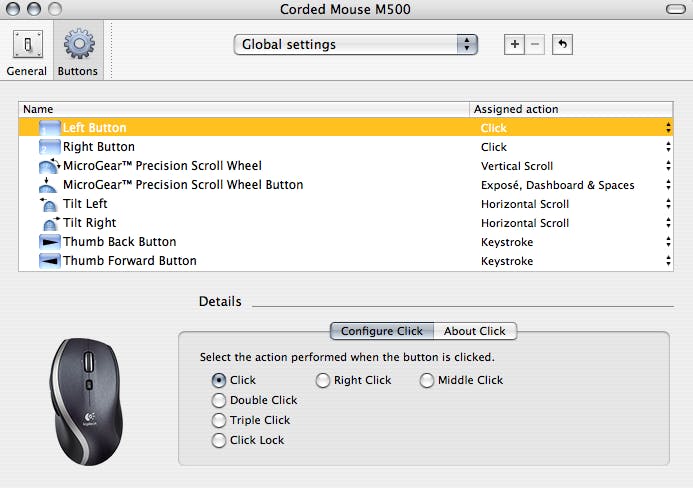Select the Double Click radio option

coord(219,400)
